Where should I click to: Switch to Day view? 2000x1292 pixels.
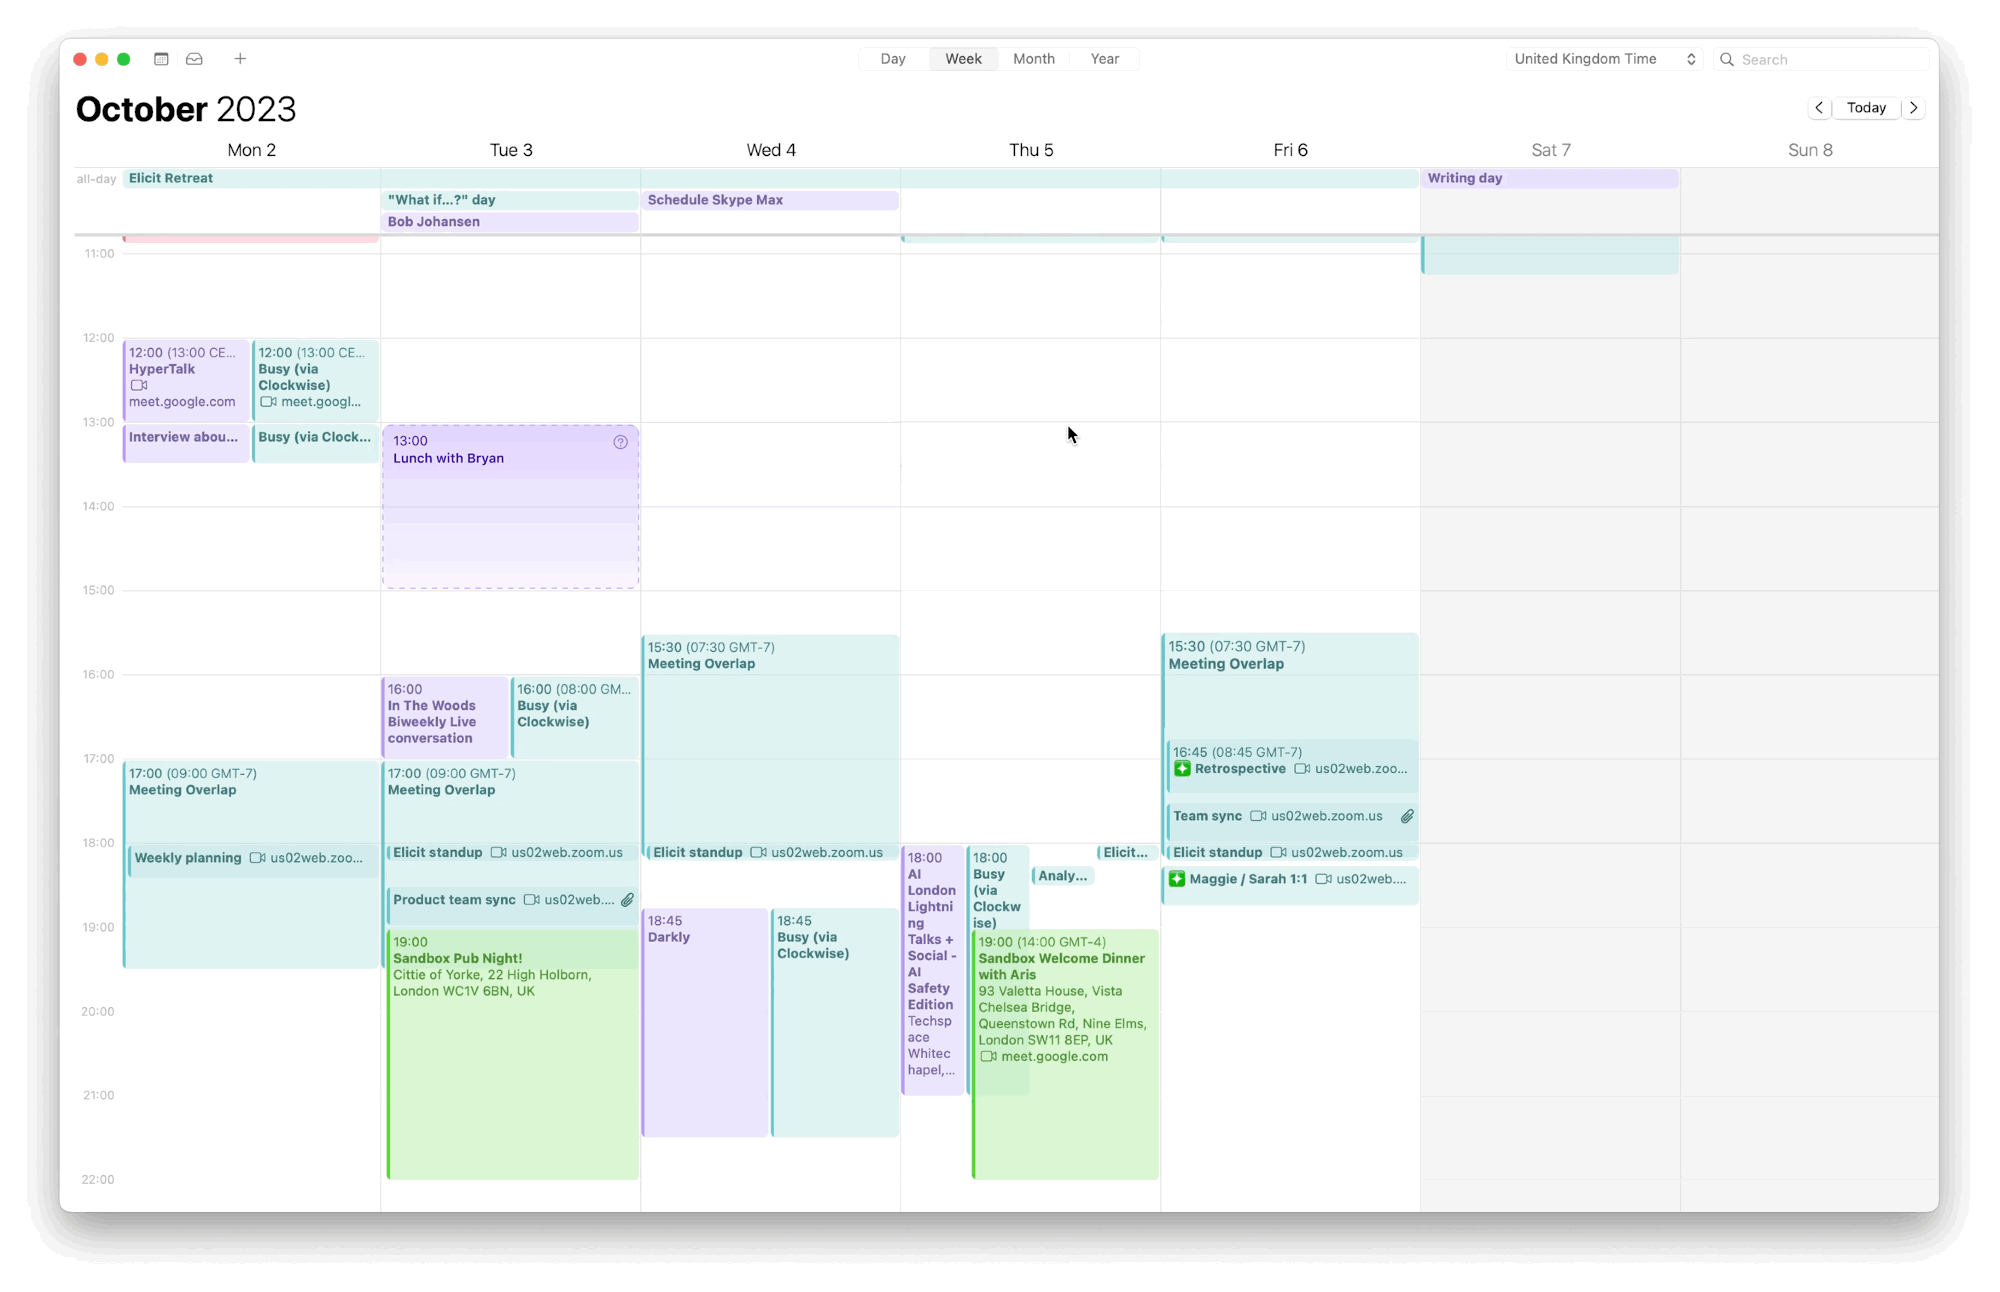click(892, 58)
